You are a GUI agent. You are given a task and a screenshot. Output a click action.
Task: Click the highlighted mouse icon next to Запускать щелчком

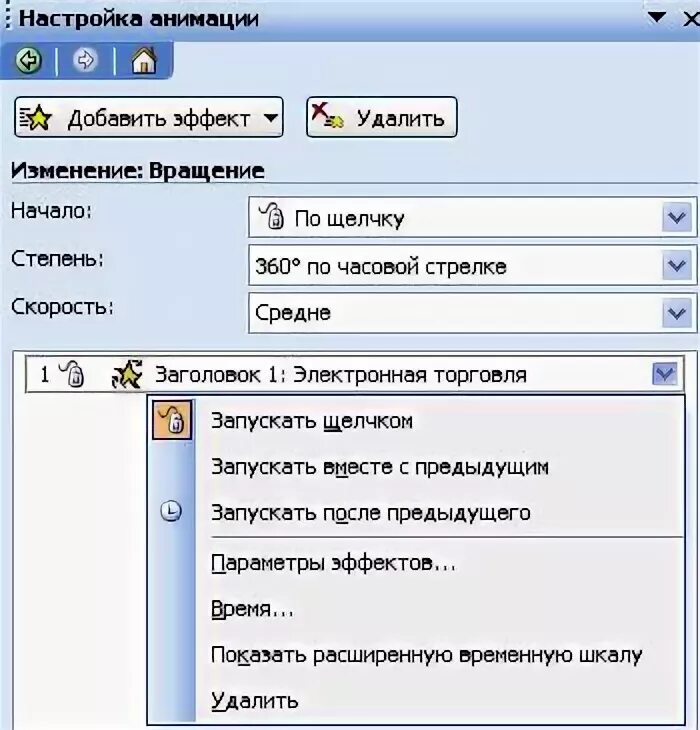172,420
